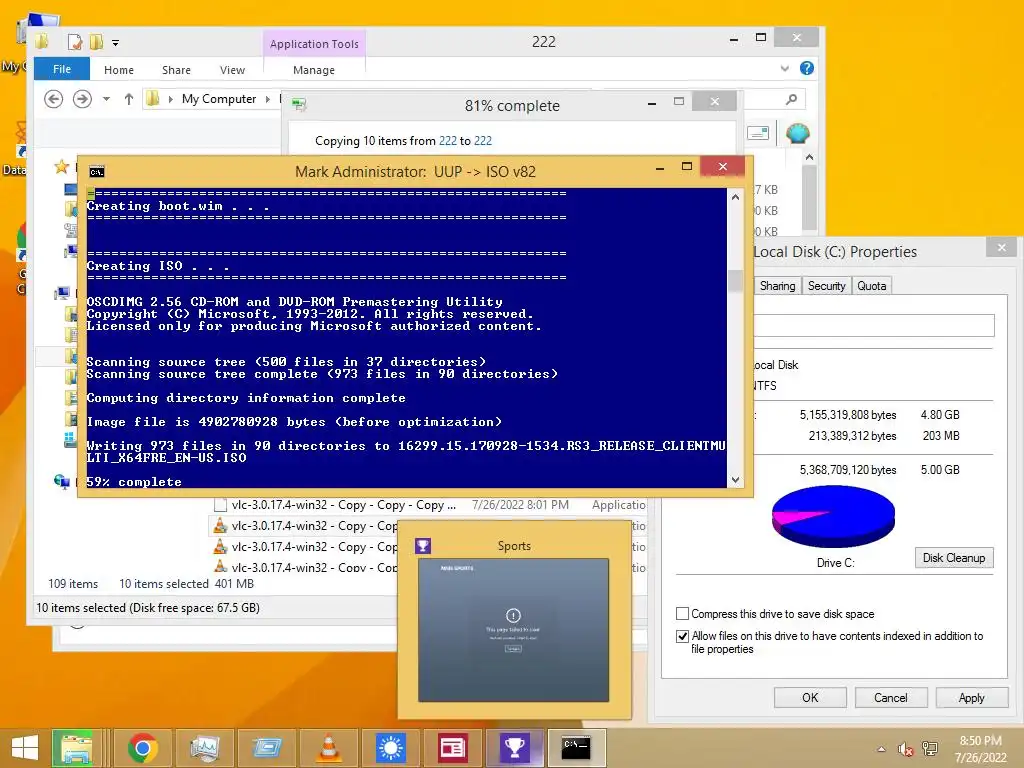The height and width of the screenshot is (768, 1024).
Task: Open the Manage tab under Application Tools
Action: (314, 70)
